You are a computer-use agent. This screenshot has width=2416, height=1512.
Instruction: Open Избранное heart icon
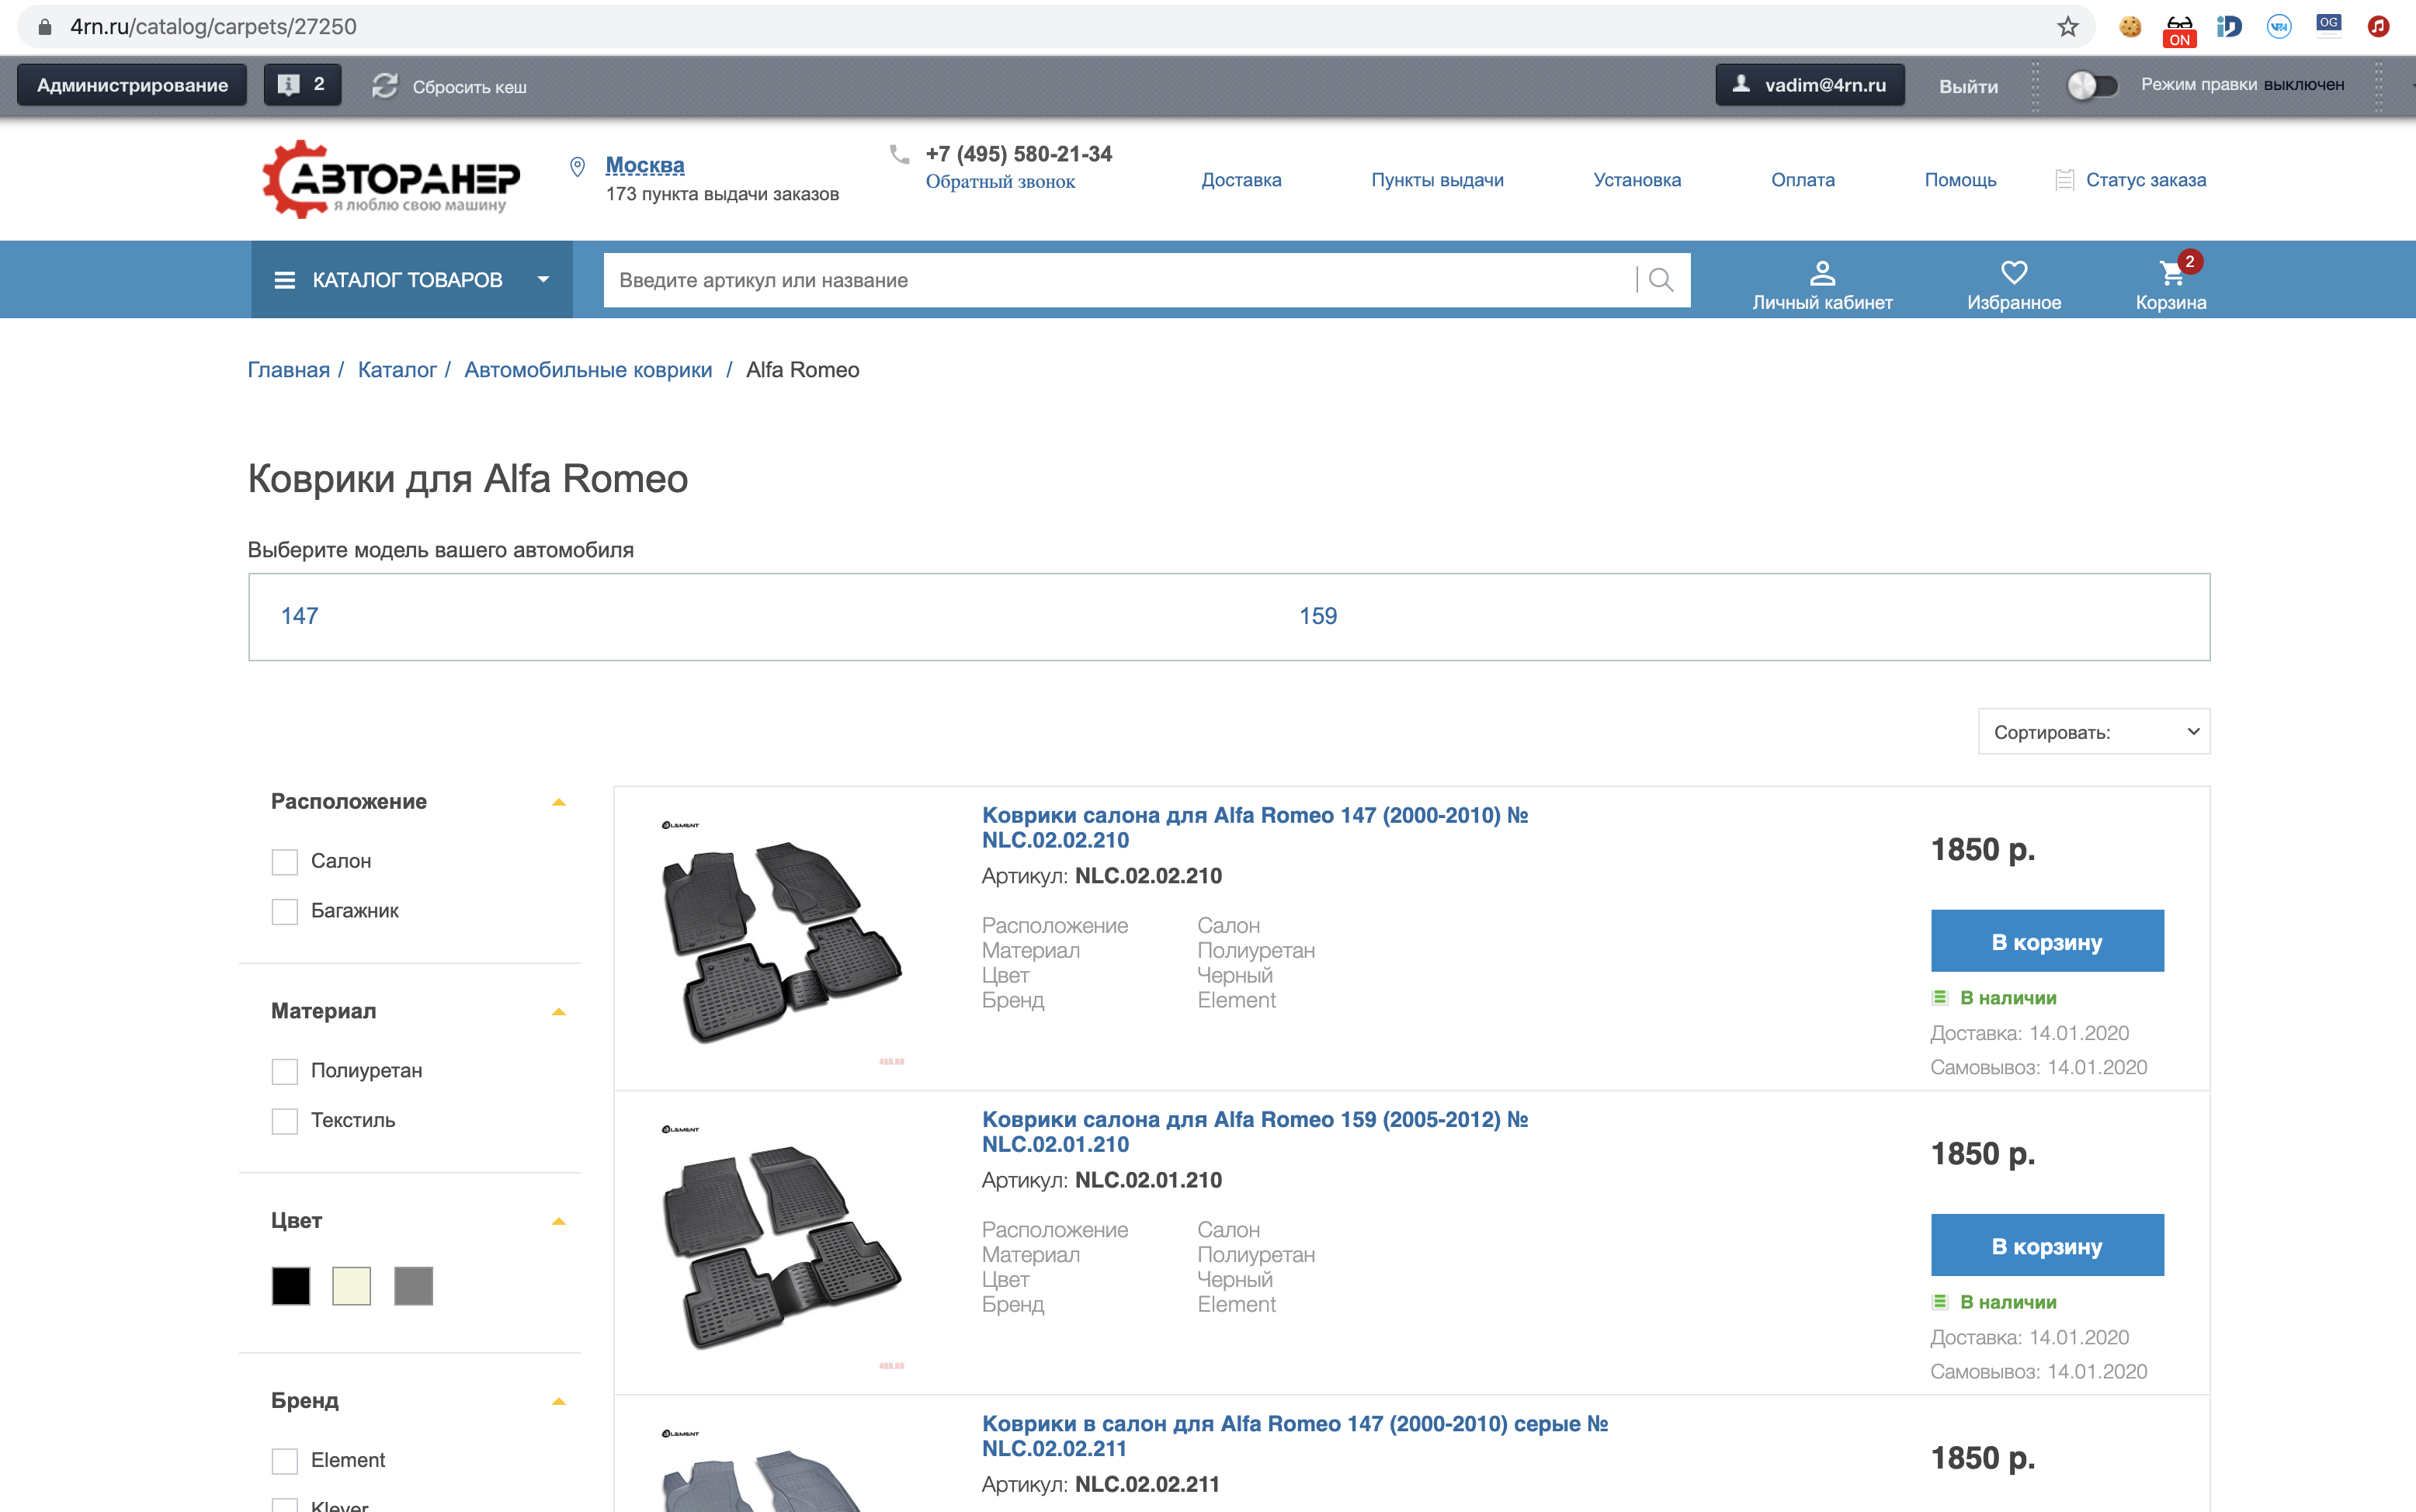click(2014, 272)
